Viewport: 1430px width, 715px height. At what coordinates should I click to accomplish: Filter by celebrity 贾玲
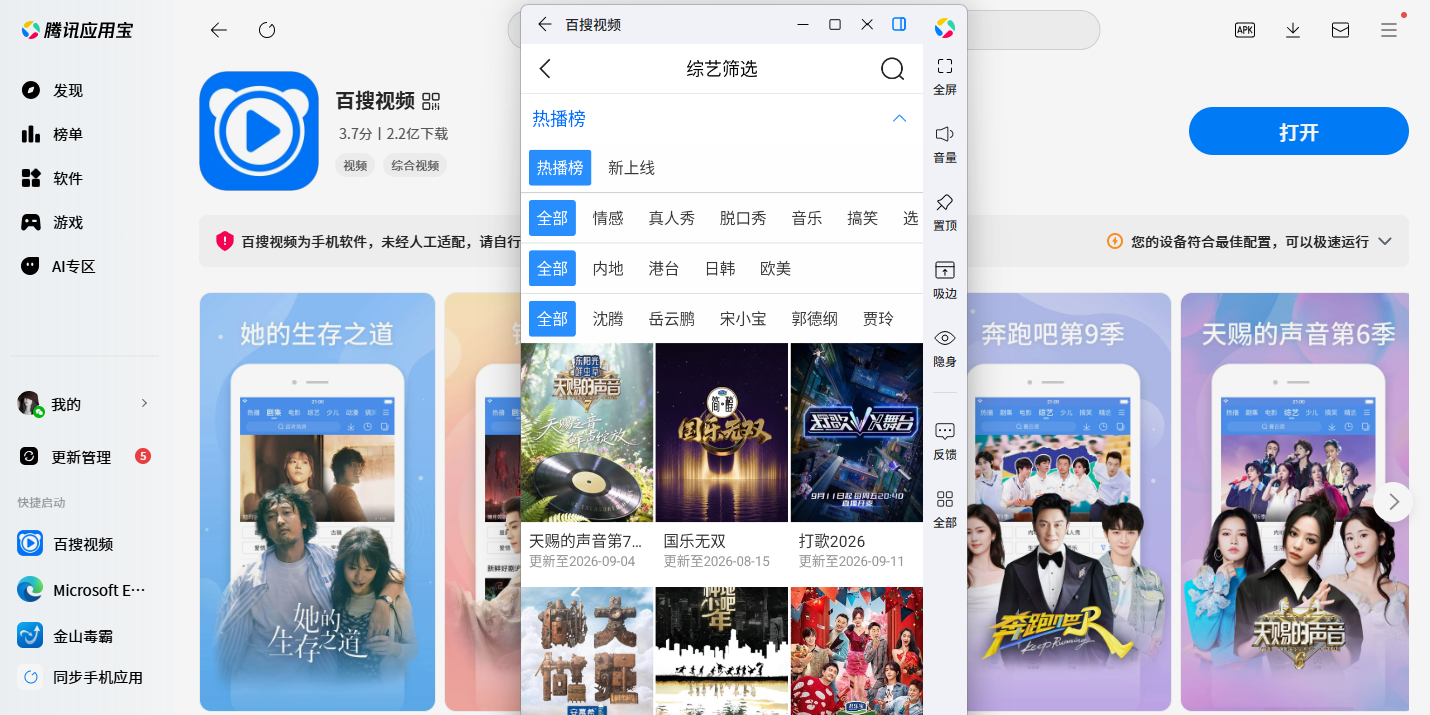pos(878,318)
